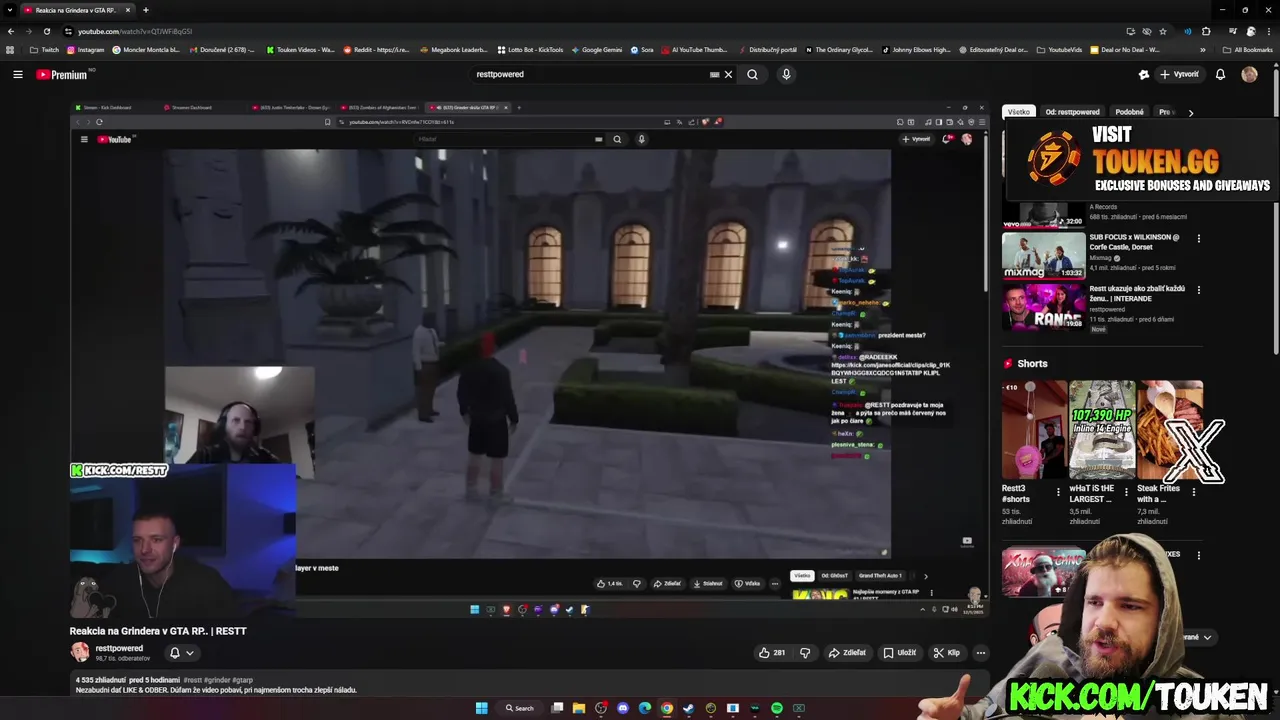Bookmark this page with star icon
The image size is (1280, 720).
[1163, 31]
